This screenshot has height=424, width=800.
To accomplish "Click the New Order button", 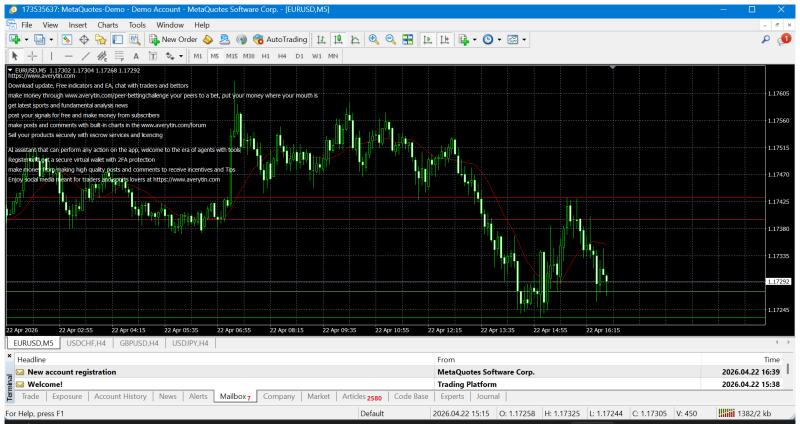I will pos(173,39).
